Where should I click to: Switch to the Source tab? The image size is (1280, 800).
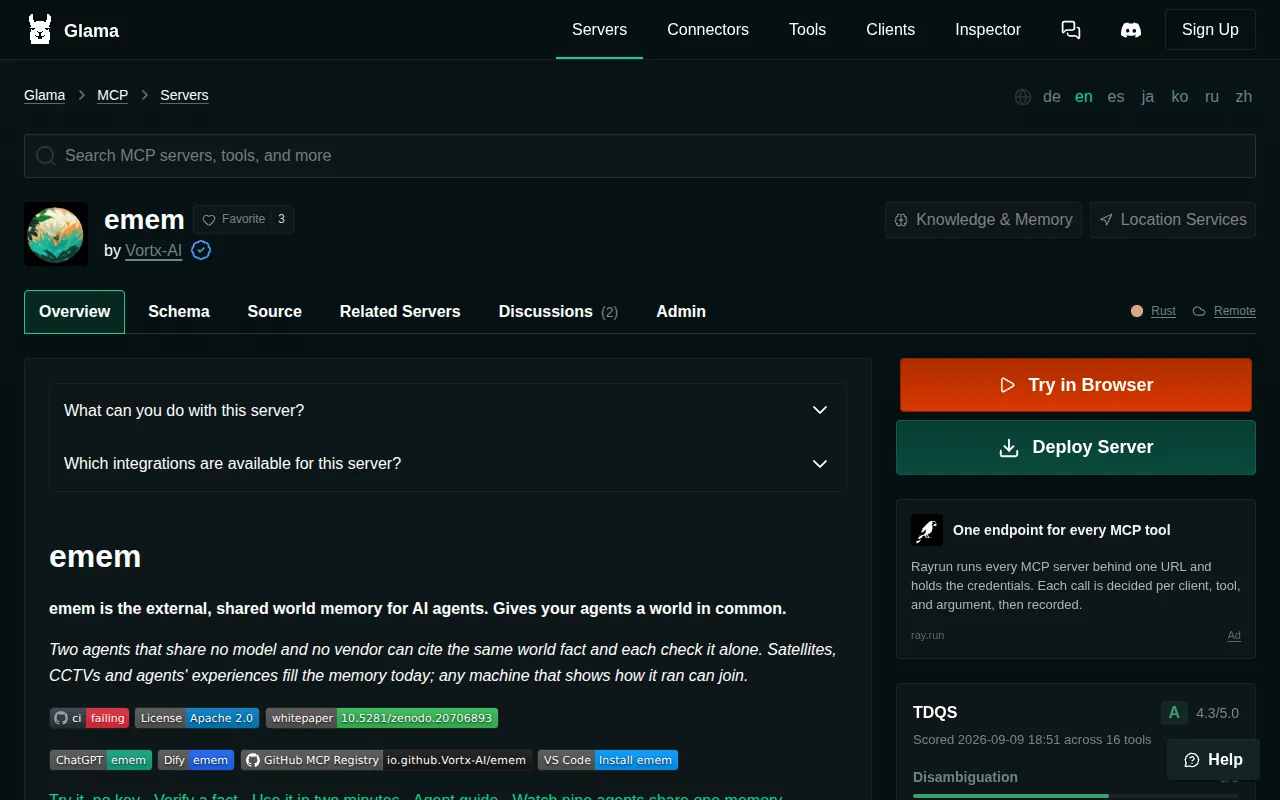click(x=275, y=312)
